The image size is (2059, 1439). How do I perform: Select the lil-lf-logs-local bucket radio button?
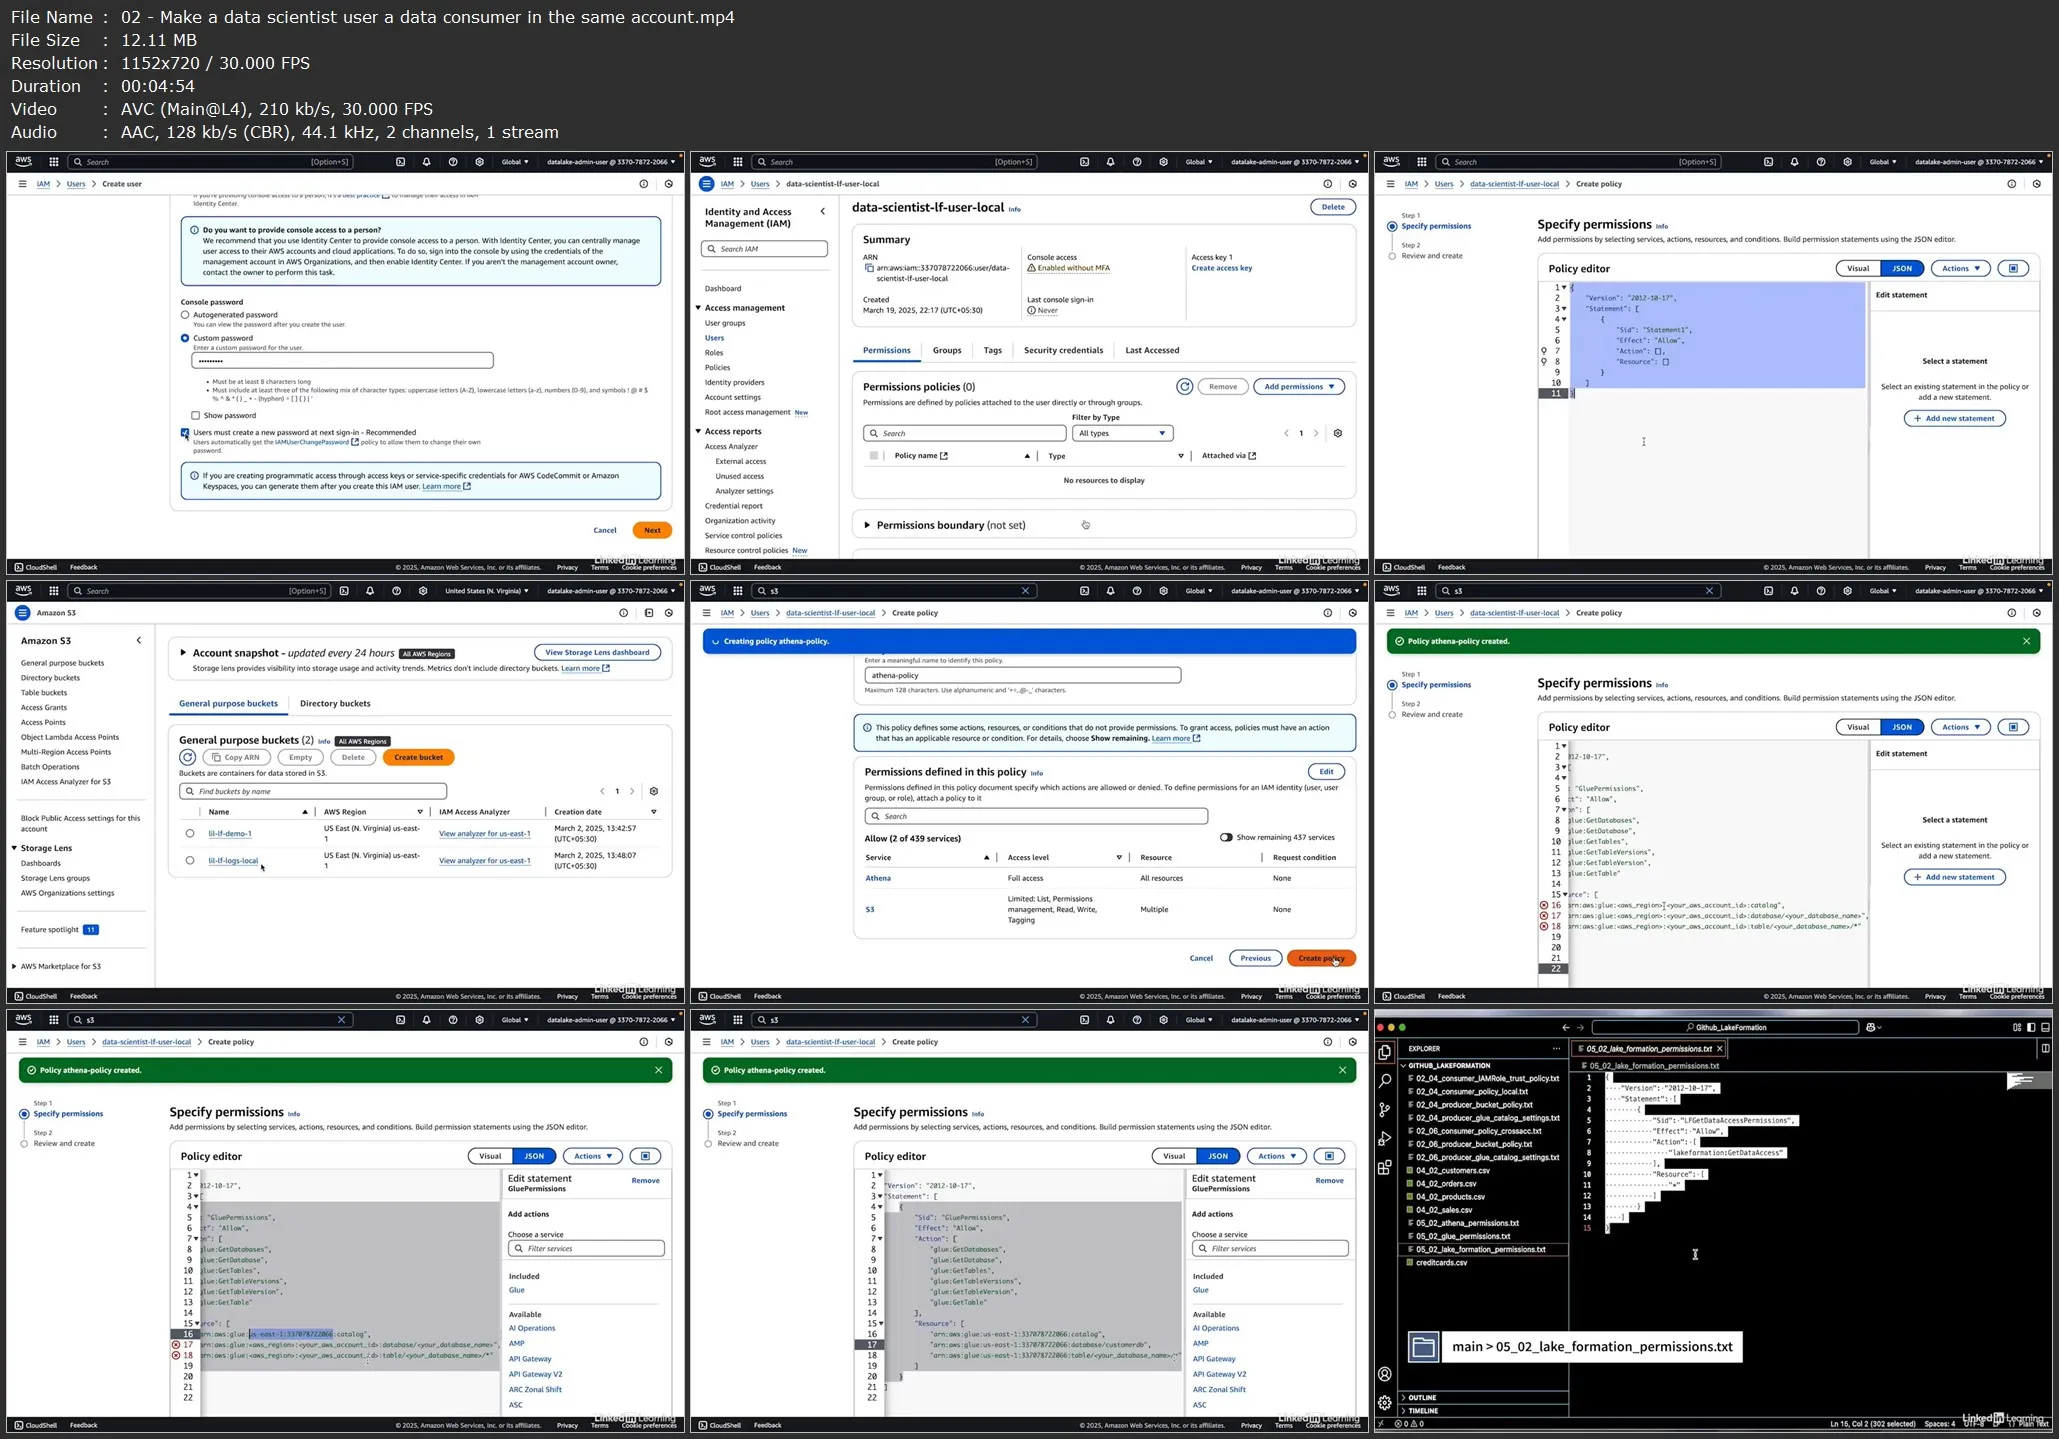click(190, 860)
